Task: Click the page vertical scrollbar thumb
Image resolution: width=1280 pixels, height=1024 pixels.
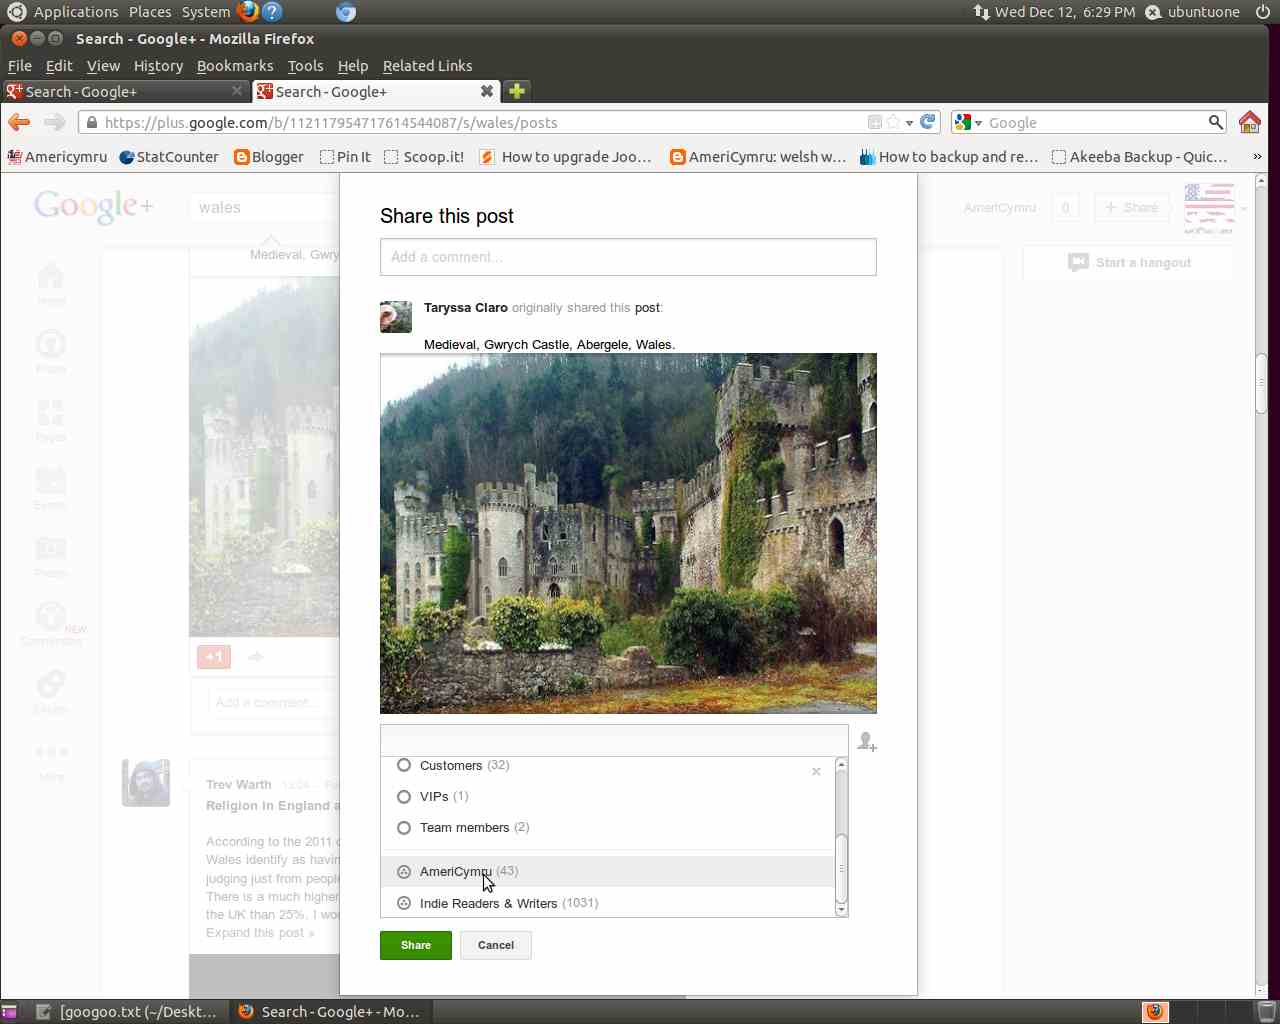Action: point(1261,383)
